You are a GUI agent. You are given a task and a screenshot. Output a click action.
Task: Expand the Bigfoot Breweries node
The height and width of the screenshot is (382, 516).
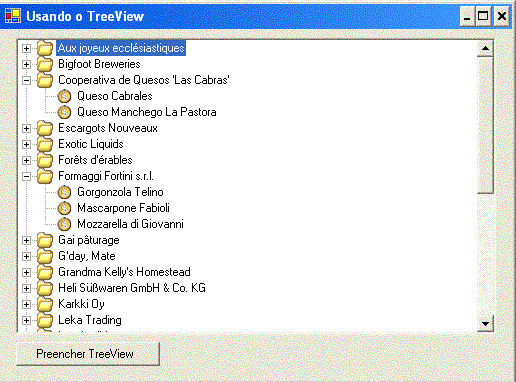[26, 64]
